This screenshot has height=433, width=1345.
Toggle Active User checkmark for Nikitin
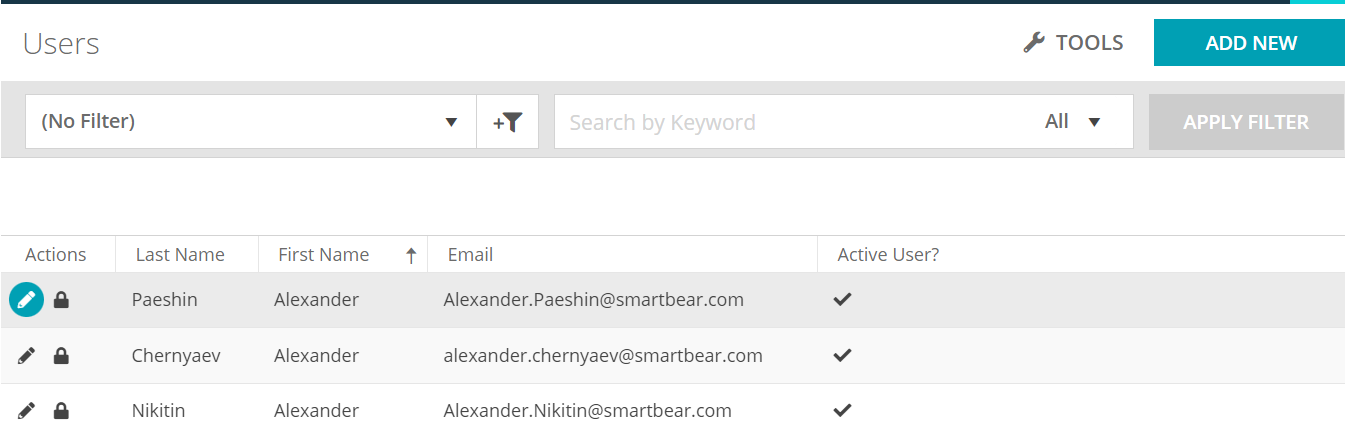(843, 410)
